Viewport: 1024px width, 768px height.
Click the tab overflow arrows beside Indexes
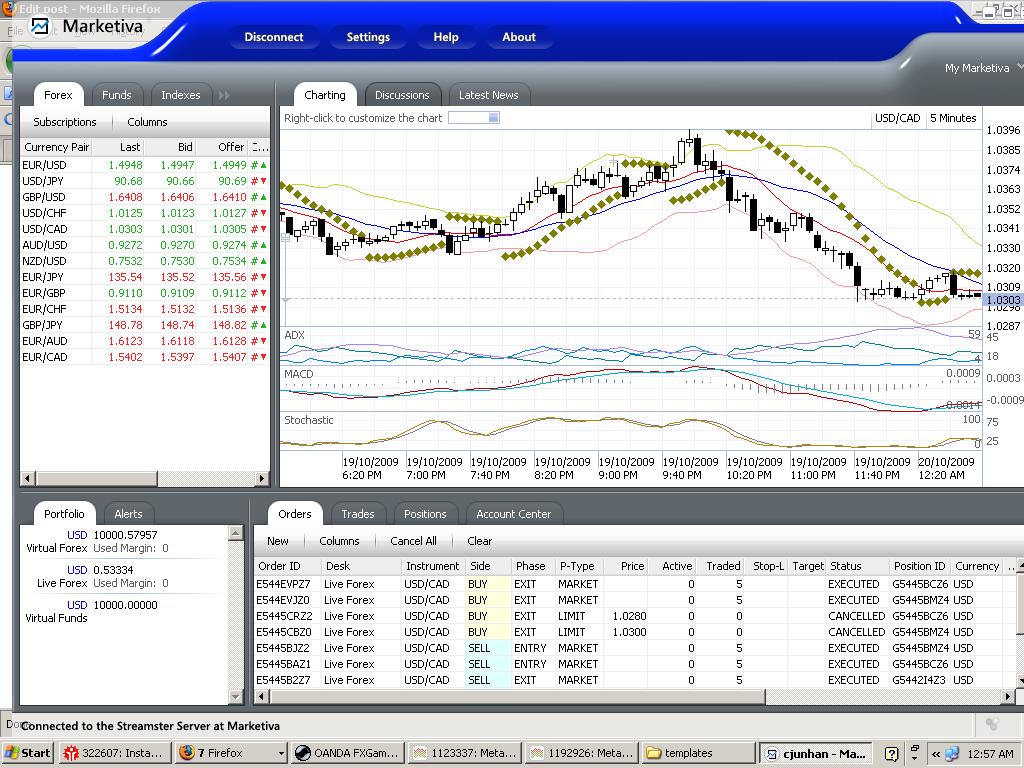[224, 95]
